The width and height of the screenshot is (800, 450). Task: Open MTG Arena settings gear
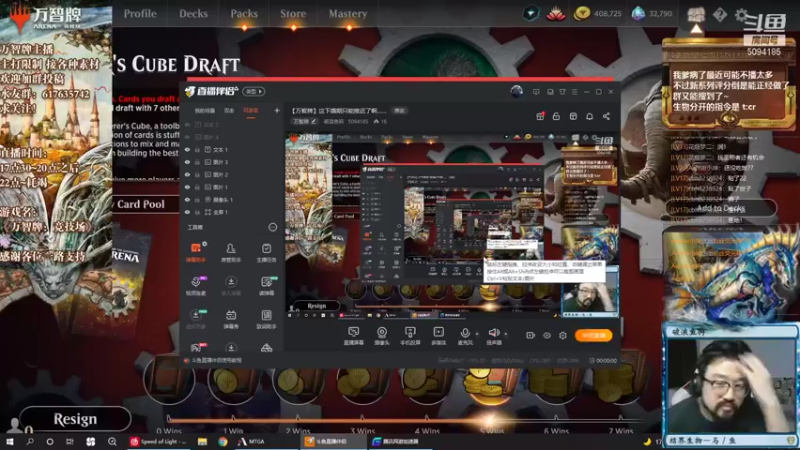tap(741, 15)
